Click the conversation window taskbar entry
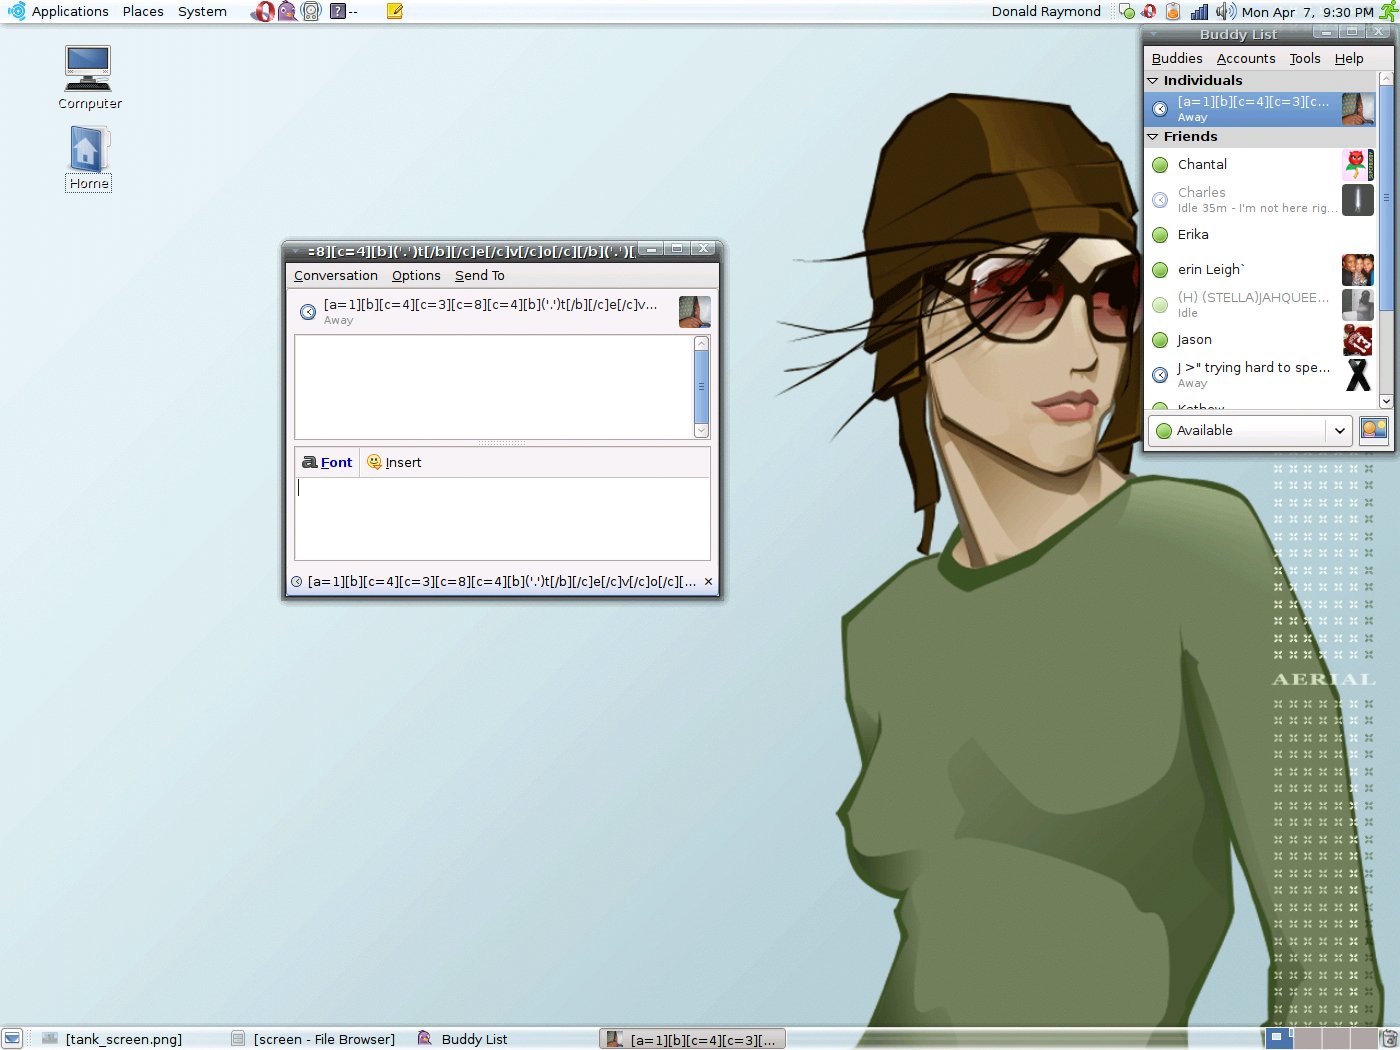 (692, 1039)
